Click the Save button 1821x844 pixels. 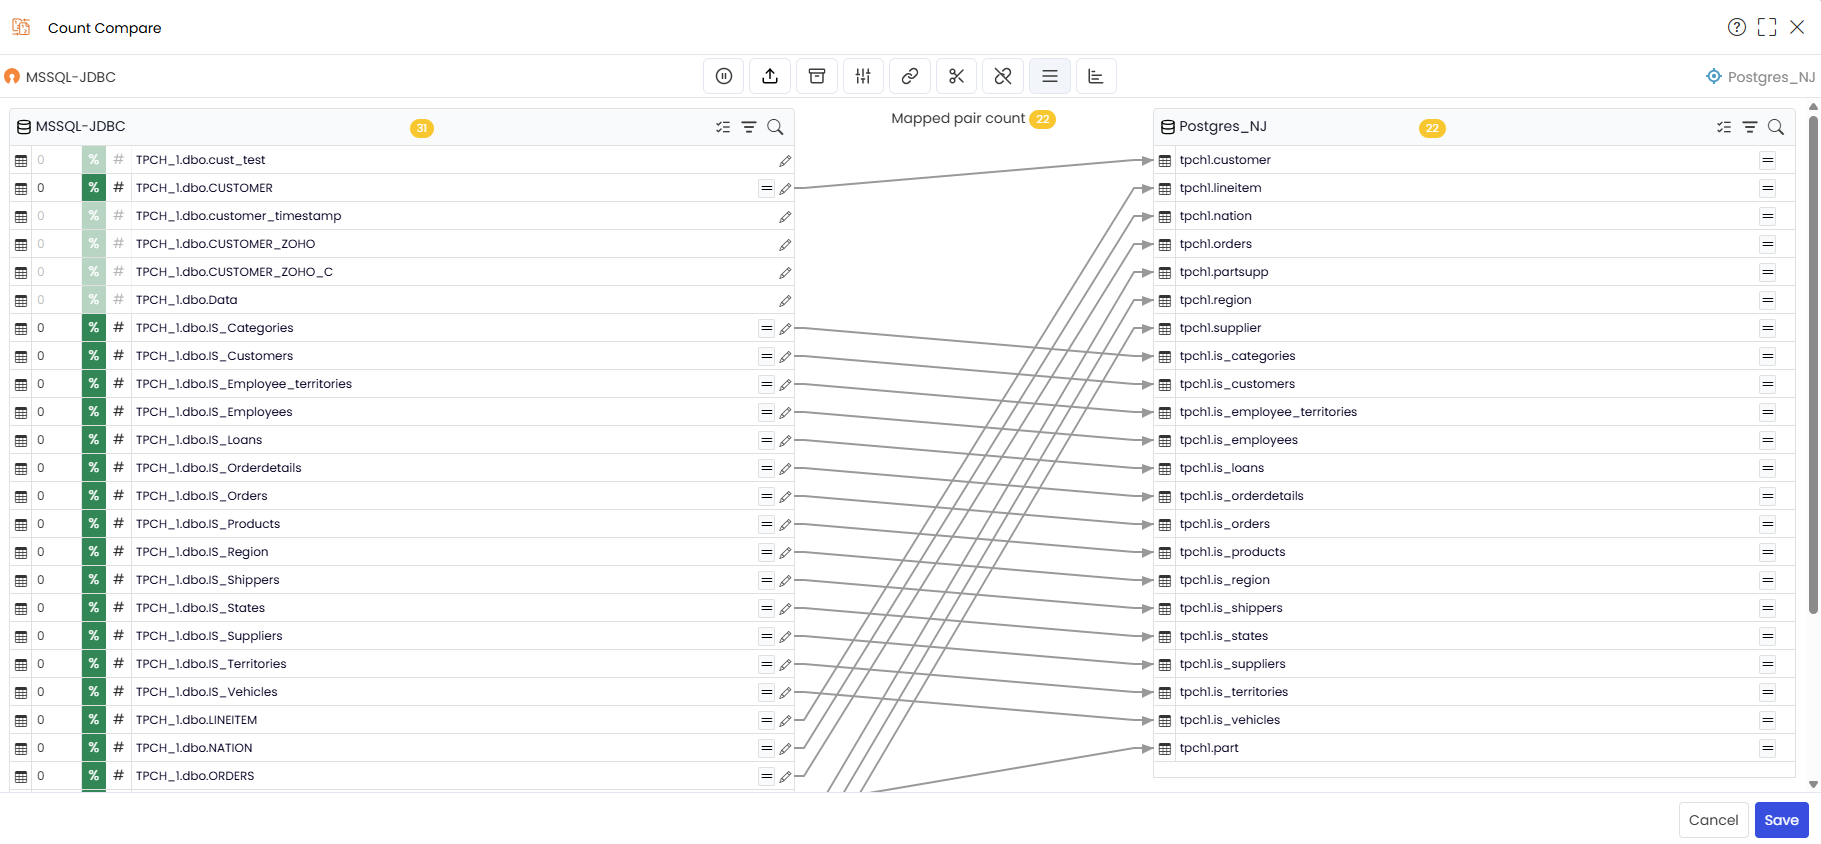point(1781,820)
